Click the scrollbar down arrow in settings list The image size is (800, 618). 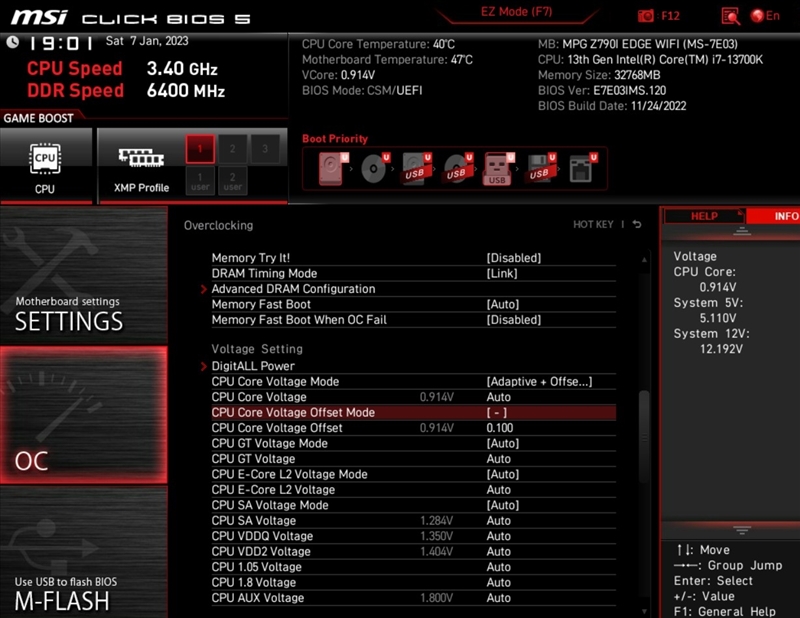point(644,611)
